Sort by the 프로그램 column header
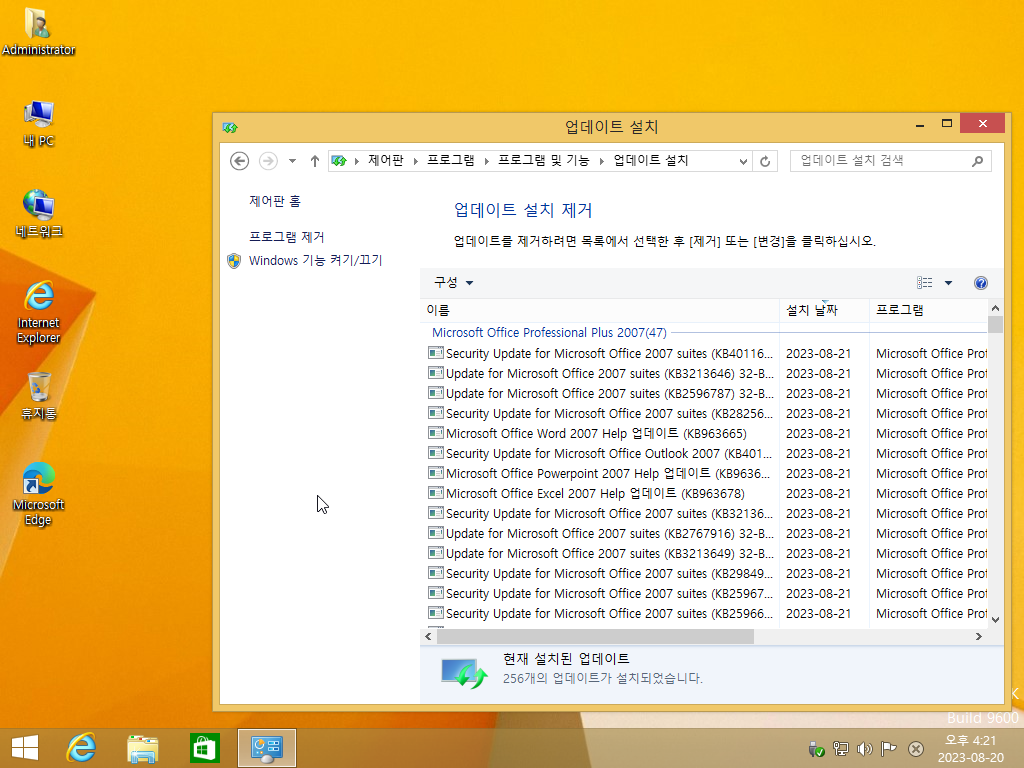The image size is (1024, 768). [x=928, y=310]
